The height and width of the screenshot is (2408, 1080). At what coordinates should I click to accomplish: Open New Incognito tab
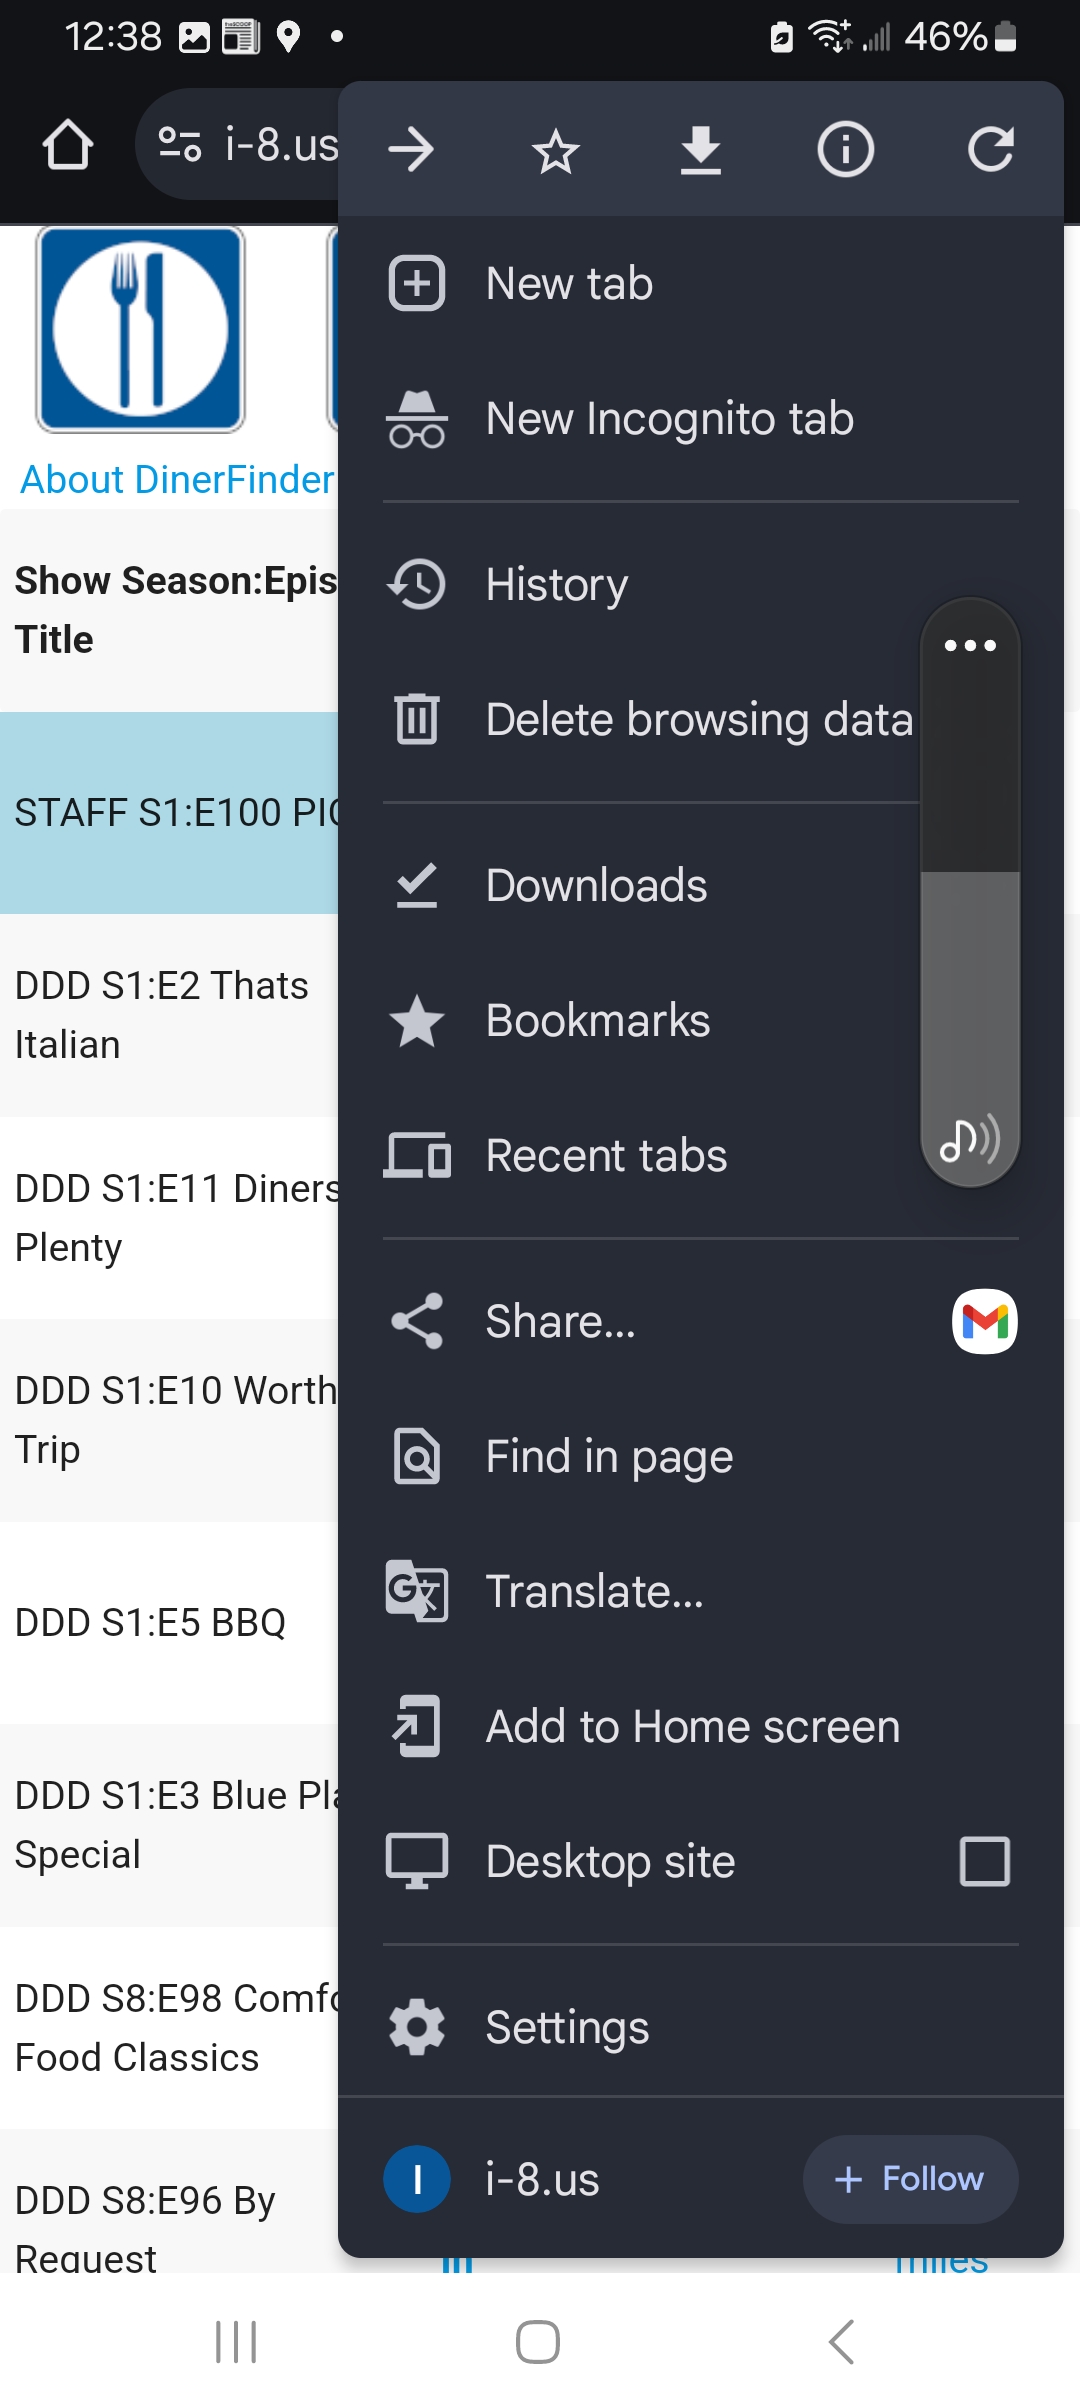[669, 419]
